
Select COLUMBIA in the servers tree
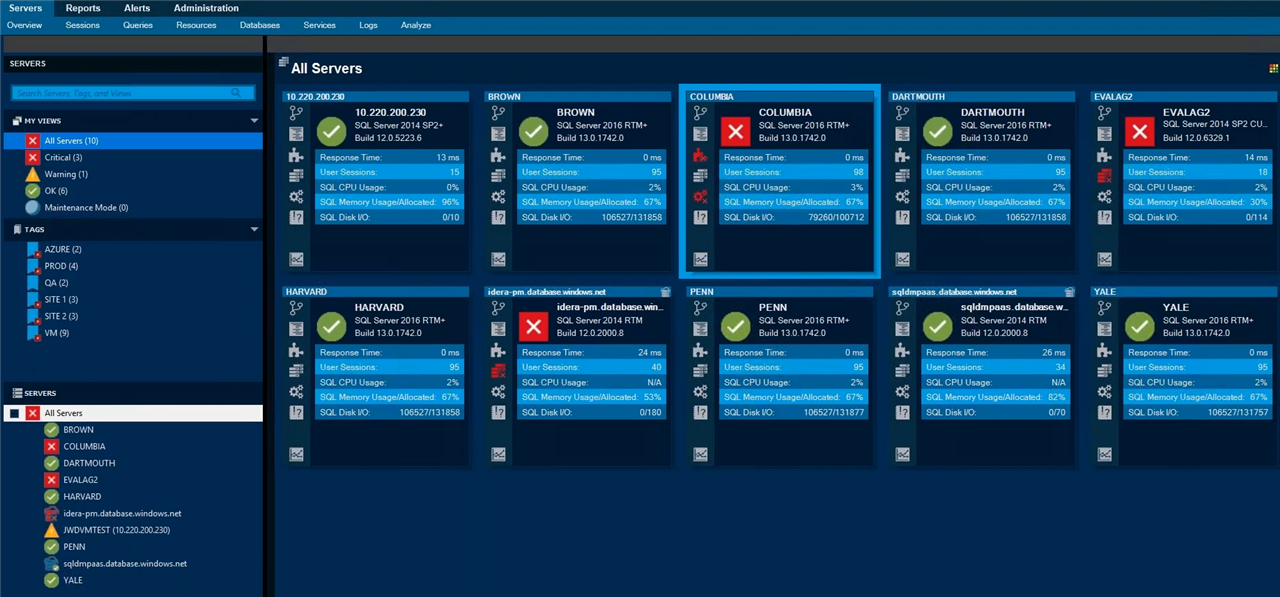click(84, 447)
